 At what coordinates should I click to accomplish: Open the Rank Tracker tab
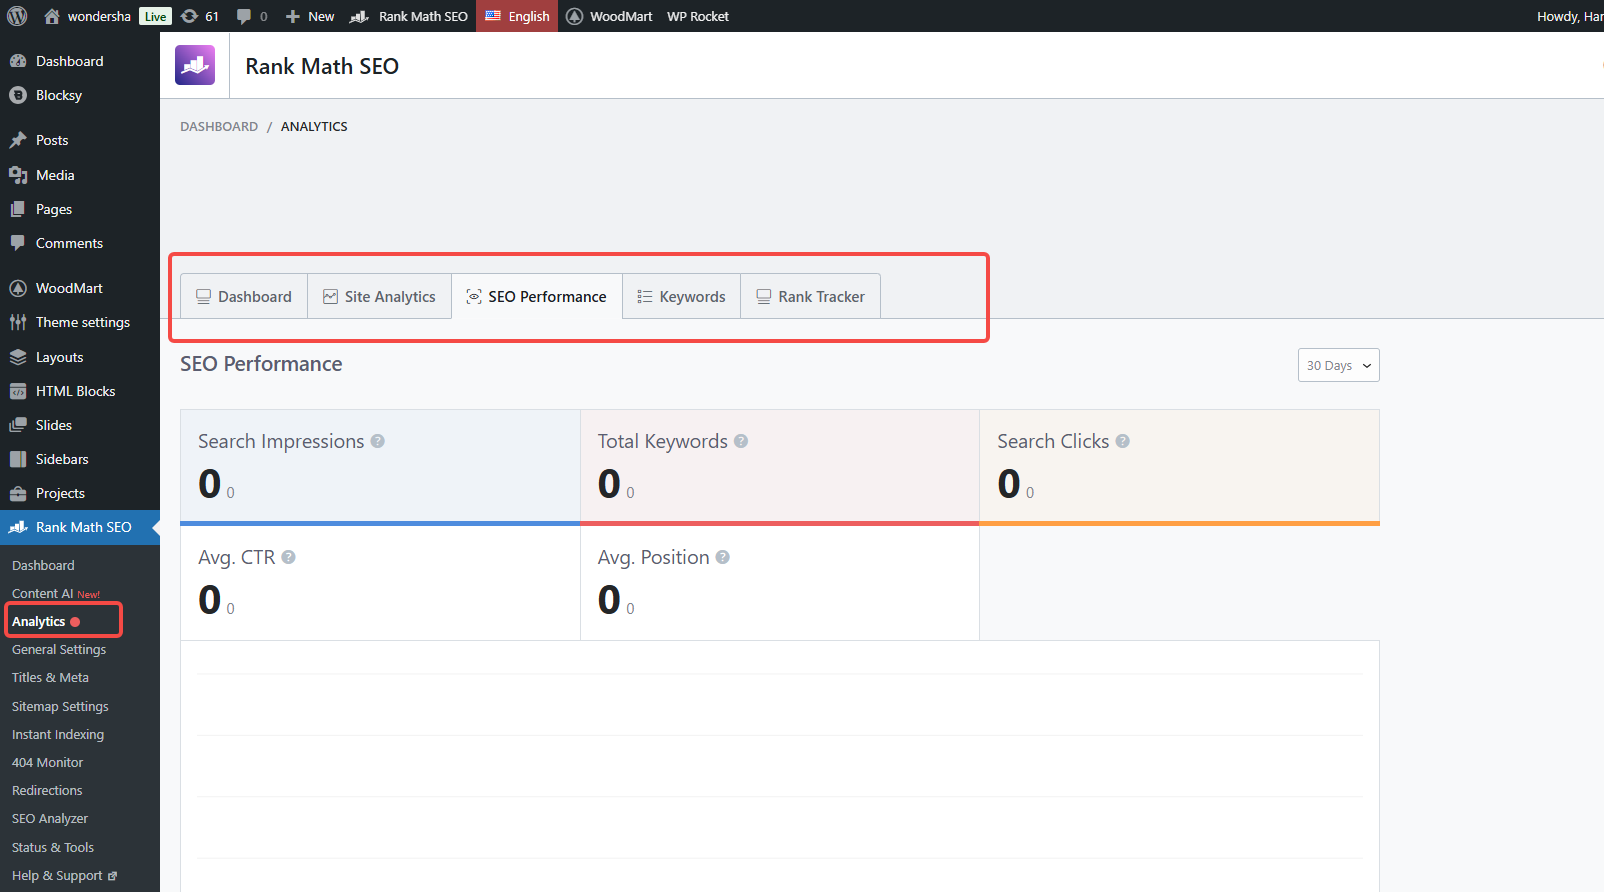coord(810,297)
